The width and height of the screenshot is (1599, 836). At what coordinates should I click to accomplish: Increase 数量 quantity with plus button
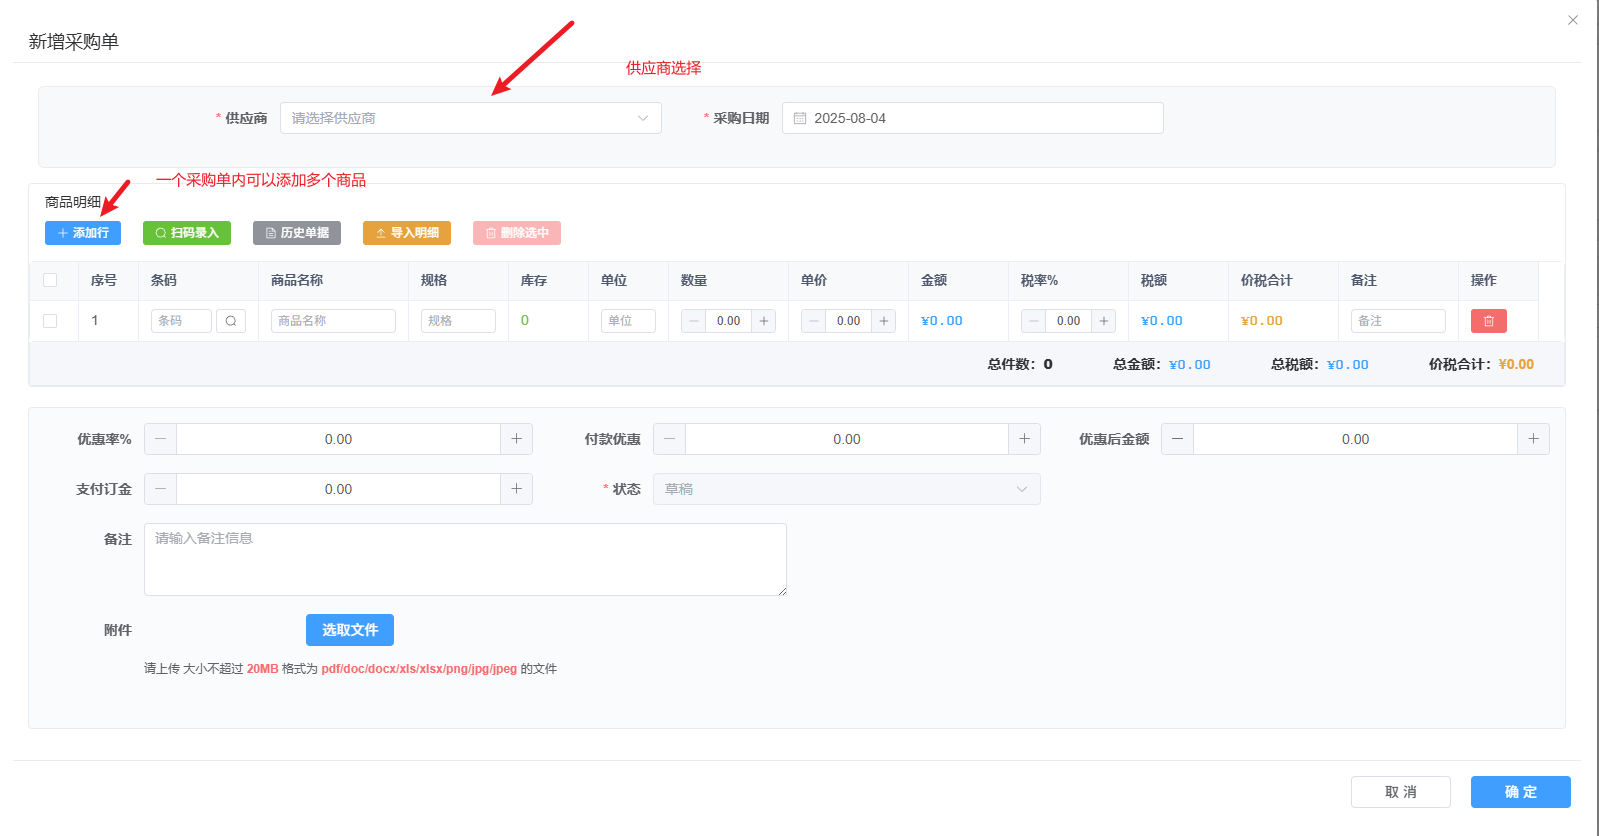(764, 321)
